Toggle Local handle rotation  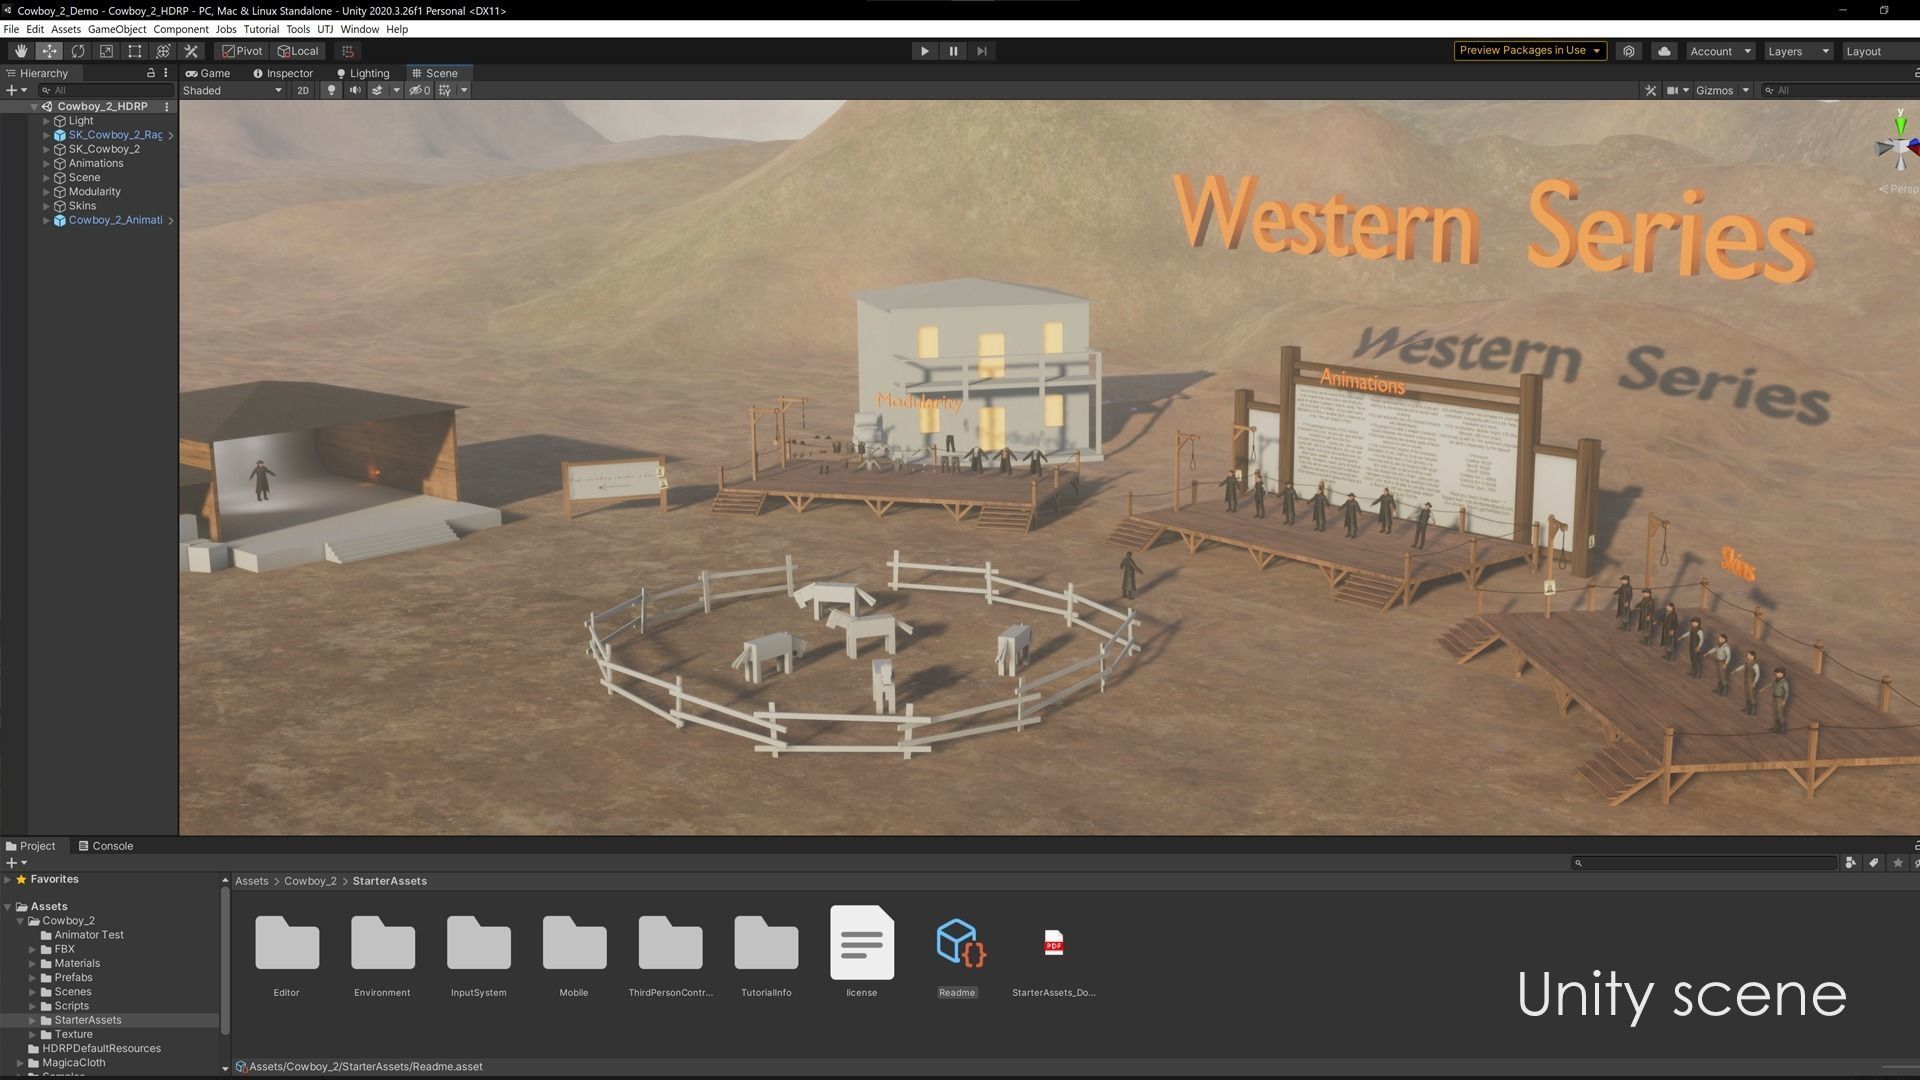[x=298, y=51]
